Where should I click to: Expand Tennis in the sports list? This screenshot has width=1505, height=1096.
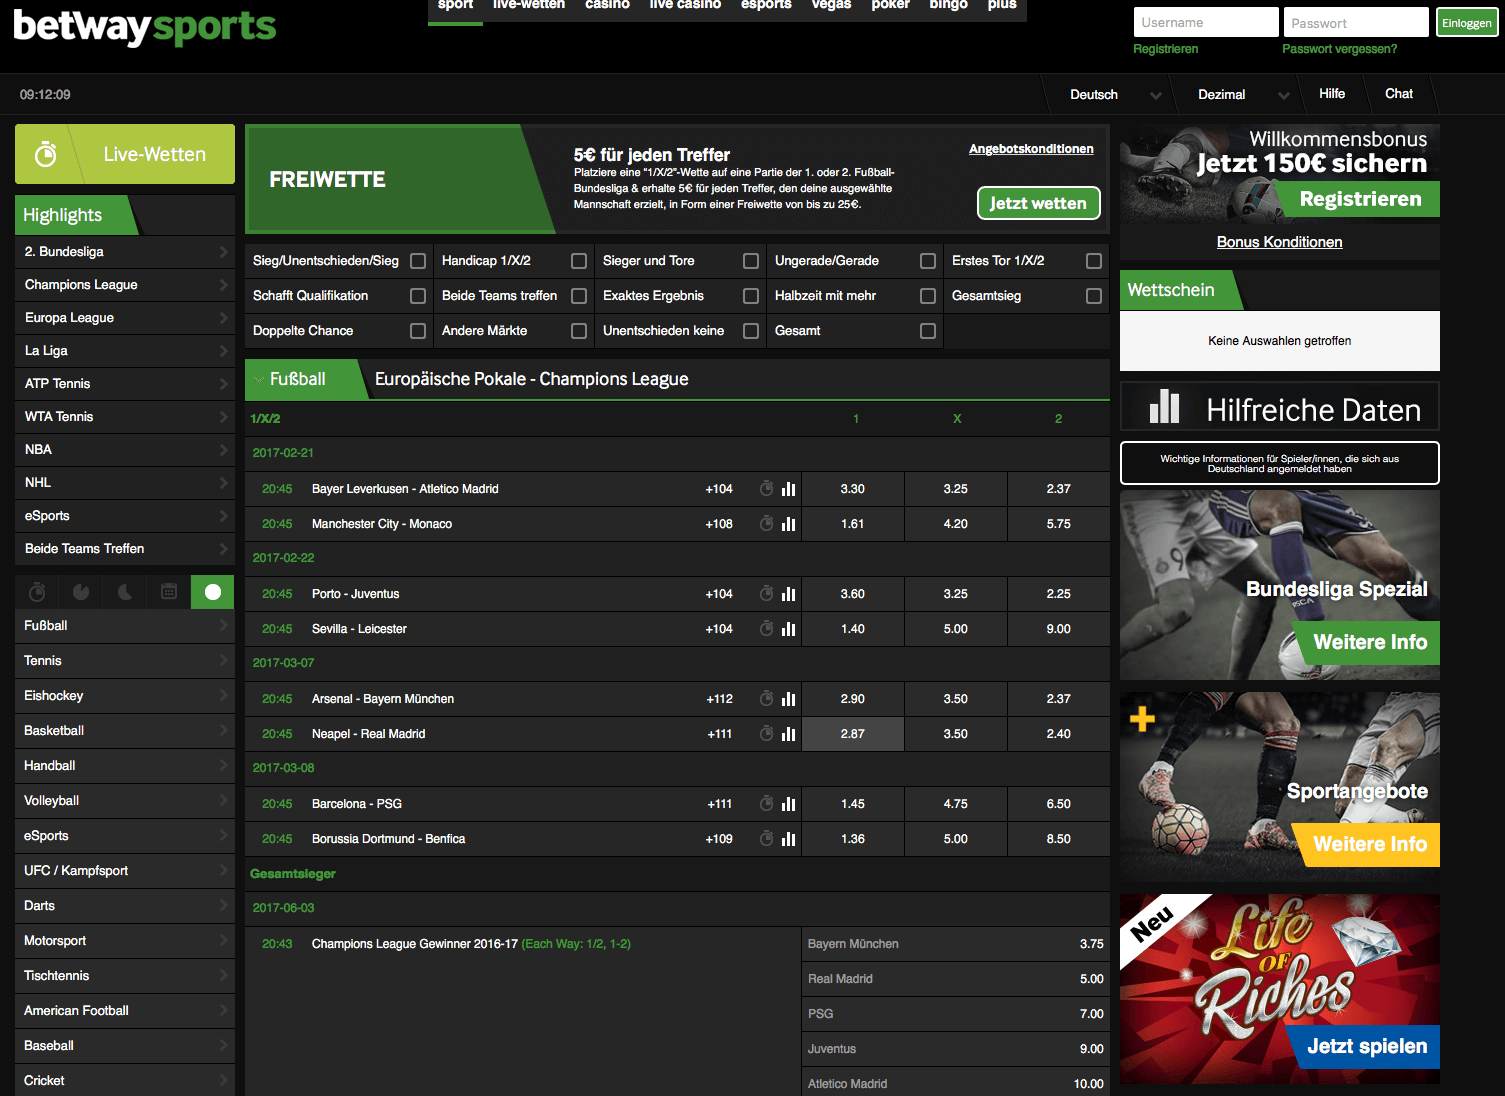(x=125, y=661)
